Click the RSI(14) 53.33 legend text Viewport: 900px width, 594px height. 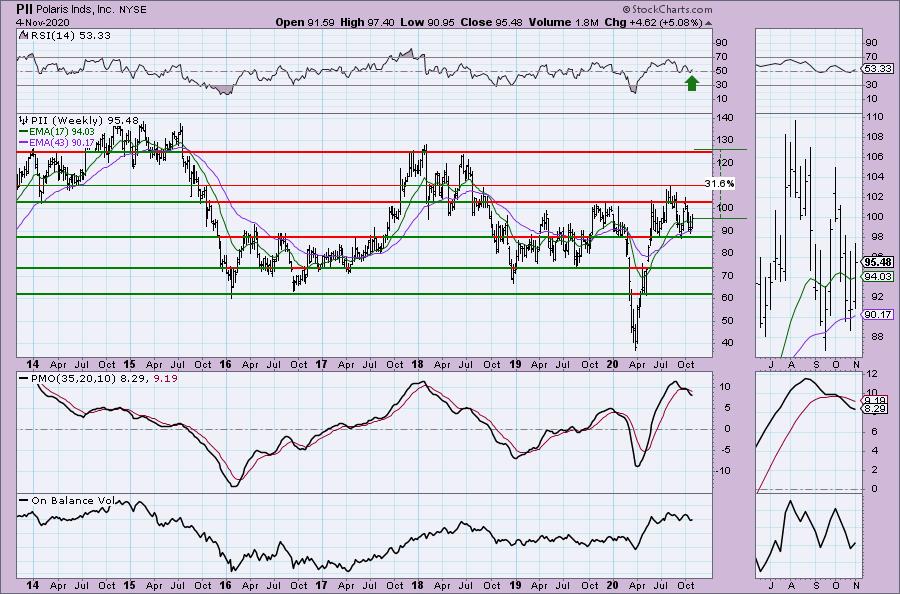tap(69, 36)
